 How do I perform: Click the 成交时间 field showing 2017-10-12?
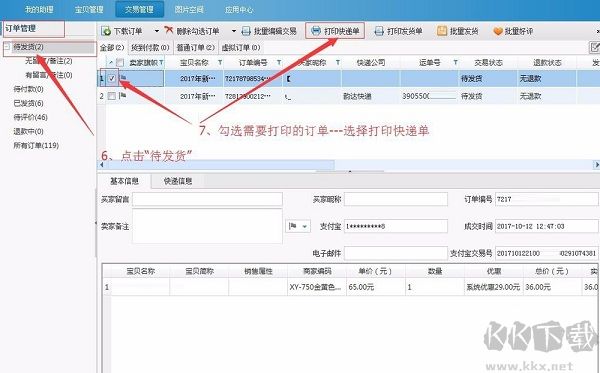547,226
